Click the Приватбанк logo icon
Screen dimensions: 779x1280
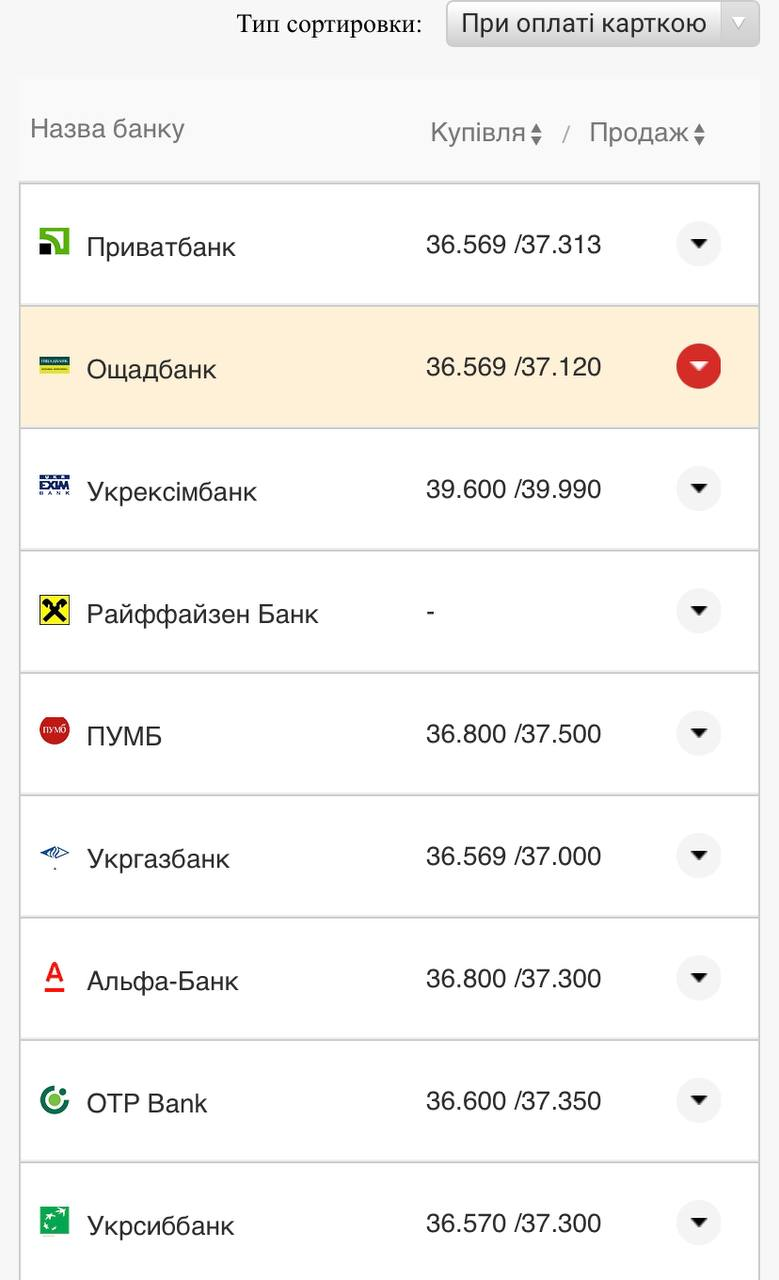54,242
